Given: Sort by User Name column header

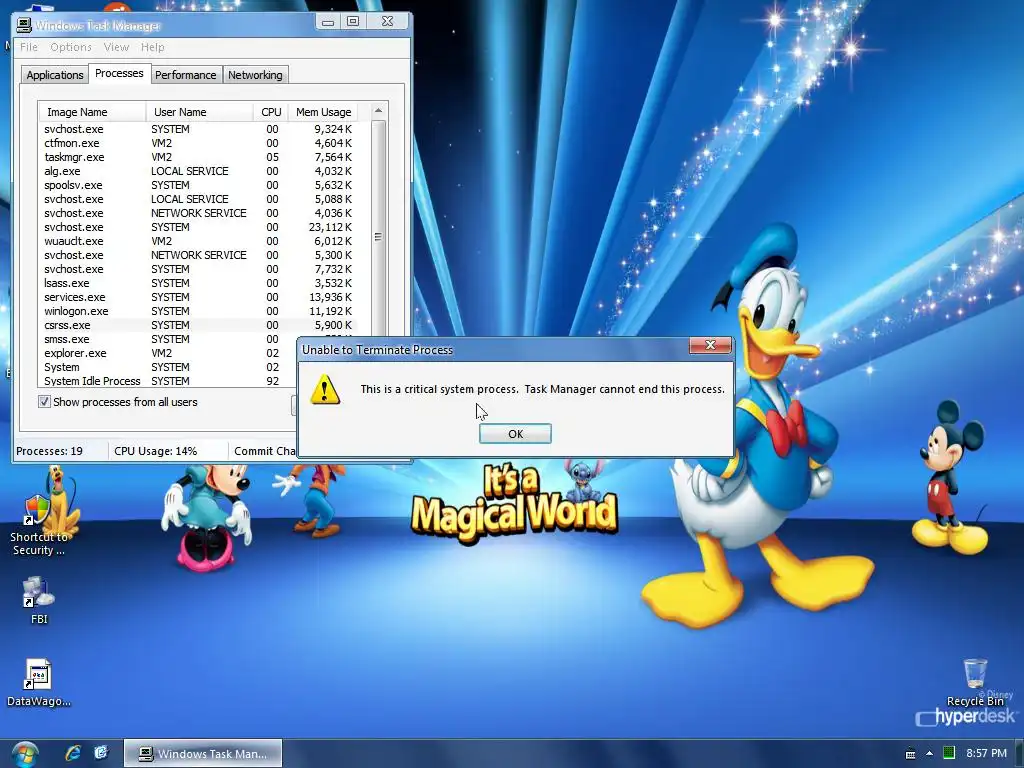Looking at the screenshot, I should click(199, 112).
